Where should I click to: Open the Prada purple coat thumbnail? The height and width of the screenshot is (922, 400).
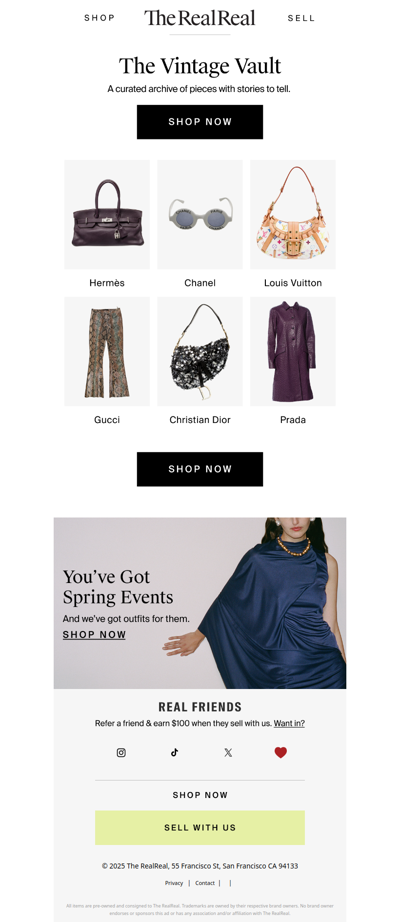[x=293, y=352]
